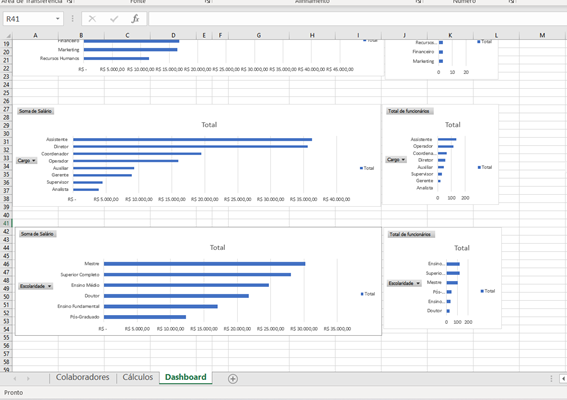Click in the formula bar input
The image size is (567, 400).
pos(357,19)
